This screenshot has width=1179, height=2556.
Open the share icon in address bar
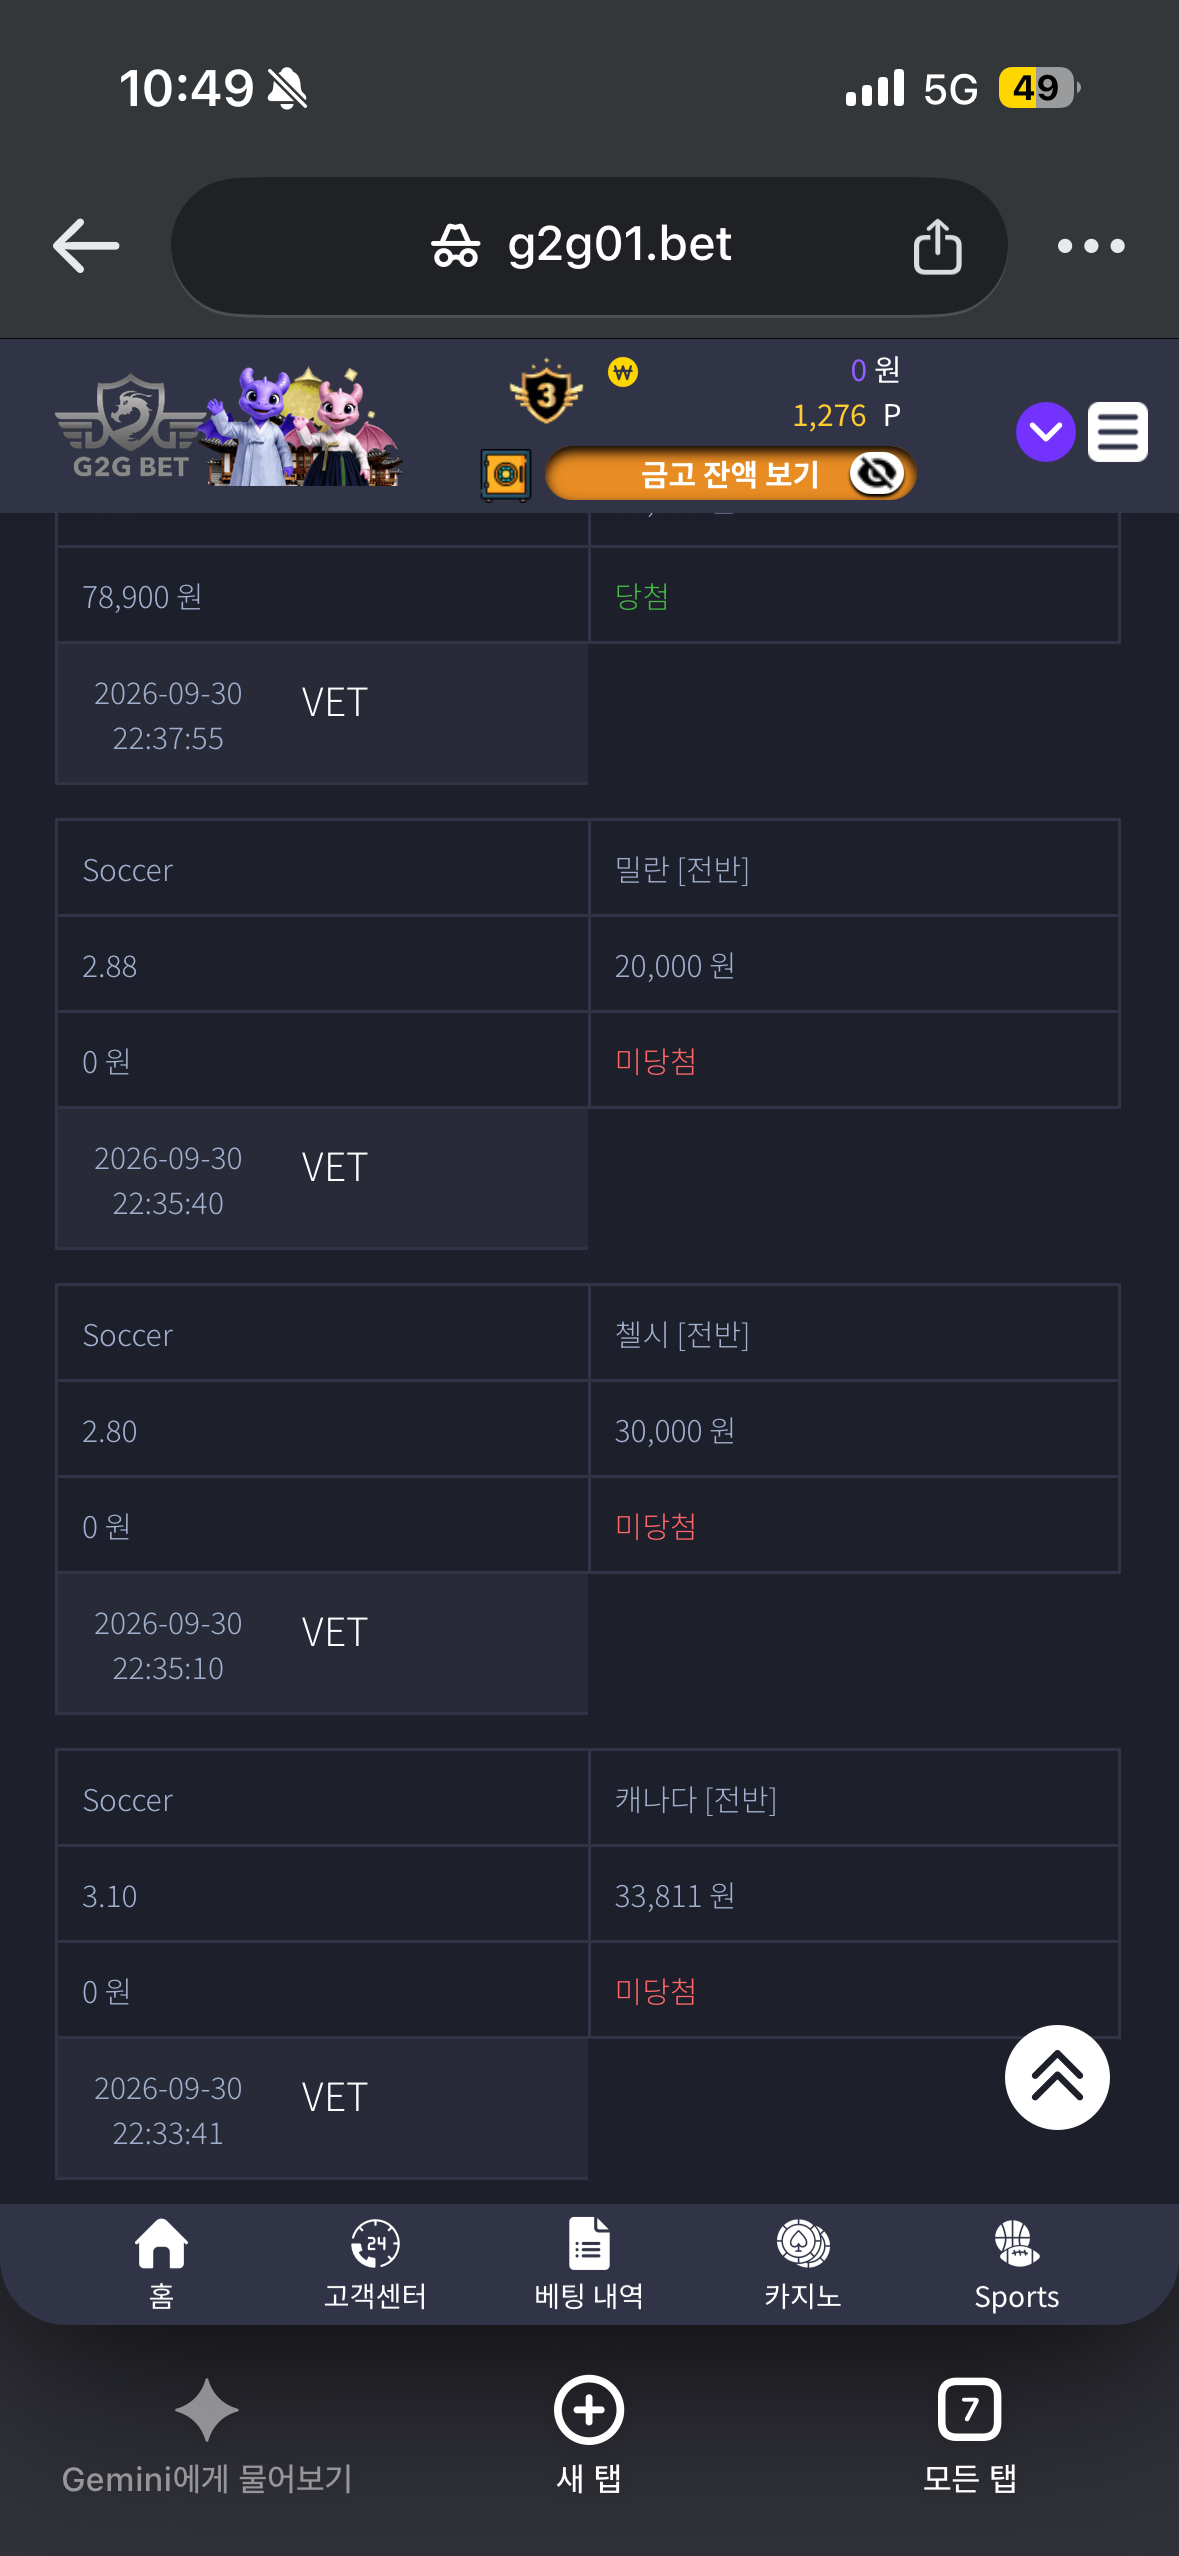[x=937, y=246]
